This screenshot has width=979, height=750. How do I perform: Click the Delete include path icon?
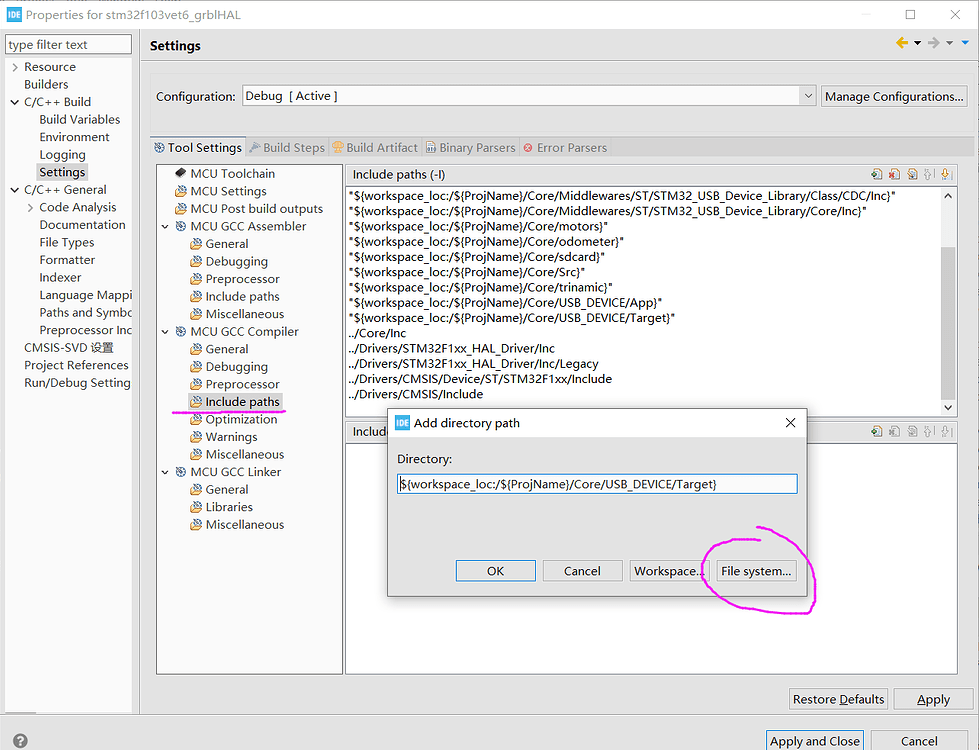point(894,174)
